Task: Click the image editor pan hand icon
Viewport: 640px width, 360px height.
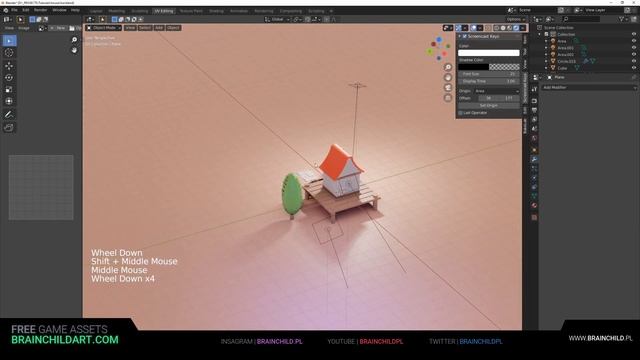Action: (74, 50)
